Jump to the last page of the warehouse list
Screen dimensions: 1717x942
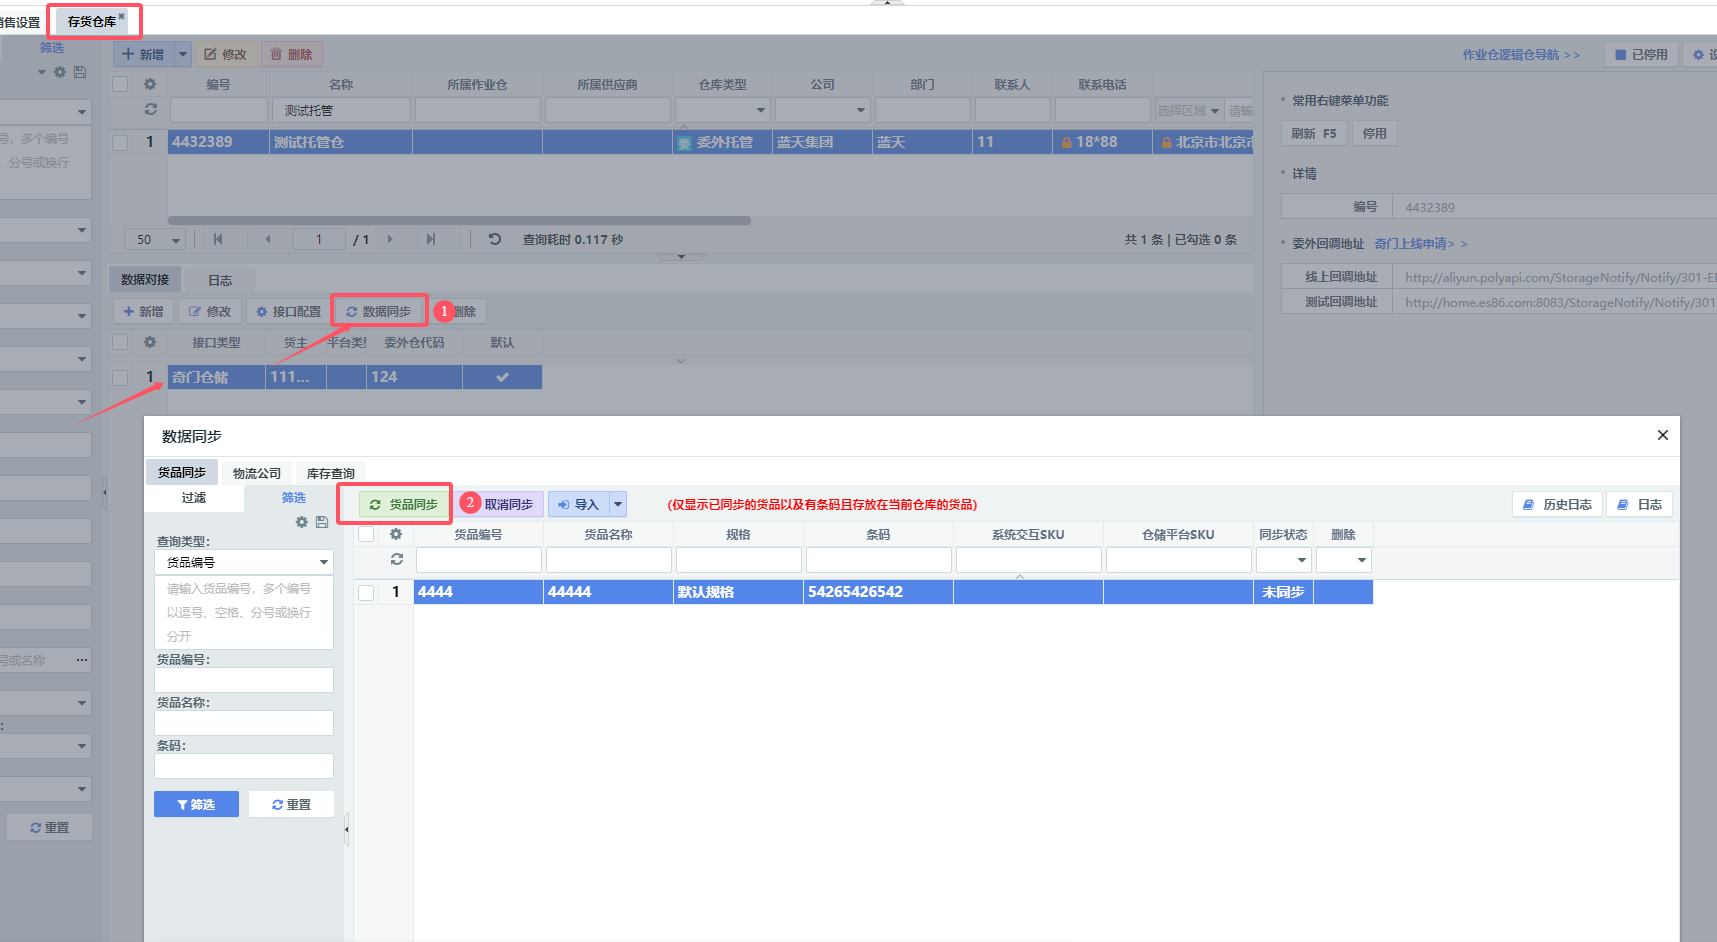tap(431, 240)
